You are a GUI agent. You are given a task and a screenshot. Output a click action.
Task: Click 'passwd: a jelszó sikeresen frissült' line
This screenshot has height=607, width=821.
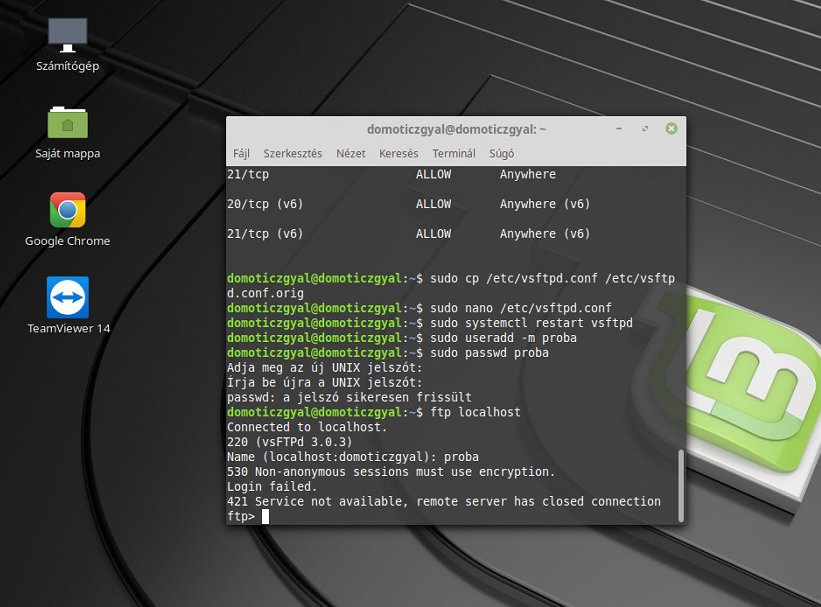[x=349, y=397]
